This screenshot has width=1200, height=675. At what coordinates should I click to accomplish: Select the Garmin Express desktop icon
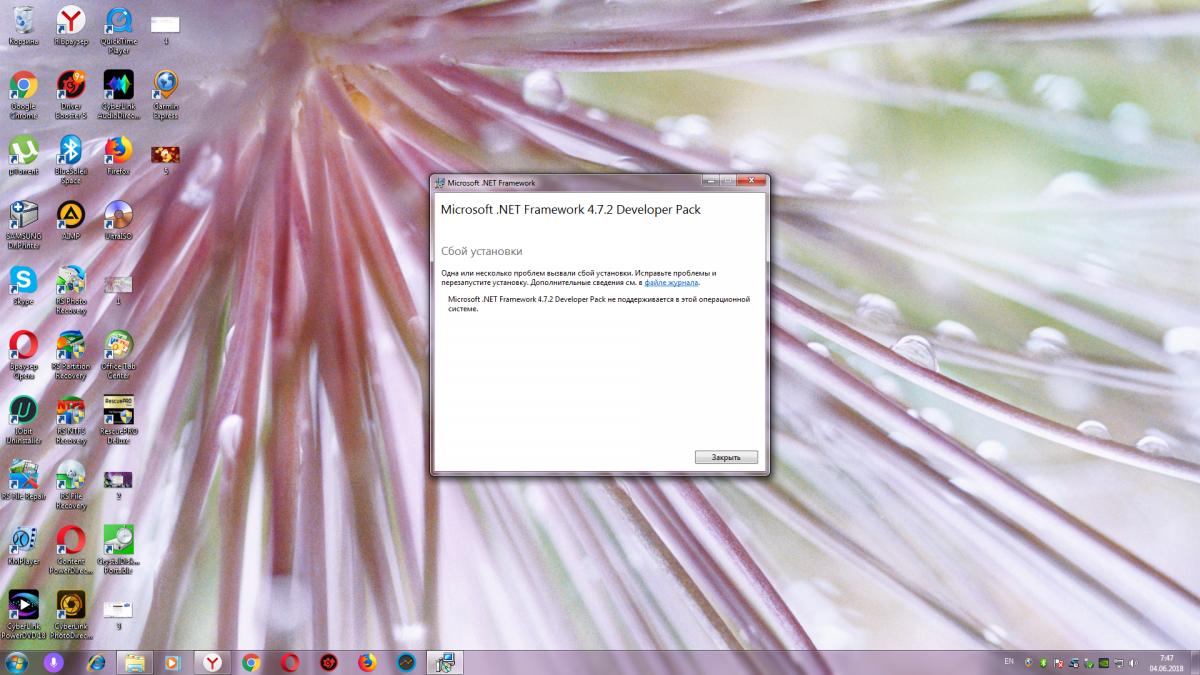pyautogui.click(x=166, y=87)
